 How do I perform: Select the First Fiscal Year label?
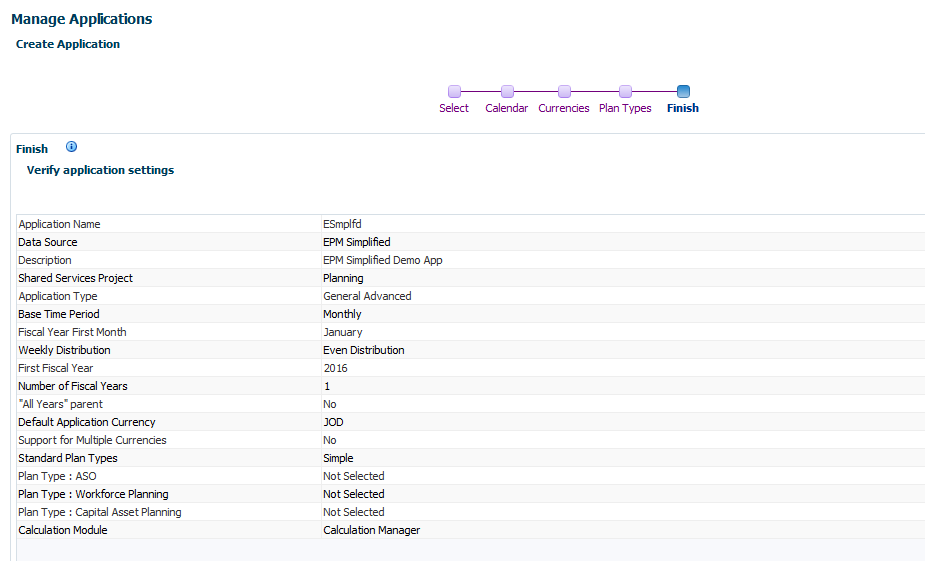55,368
